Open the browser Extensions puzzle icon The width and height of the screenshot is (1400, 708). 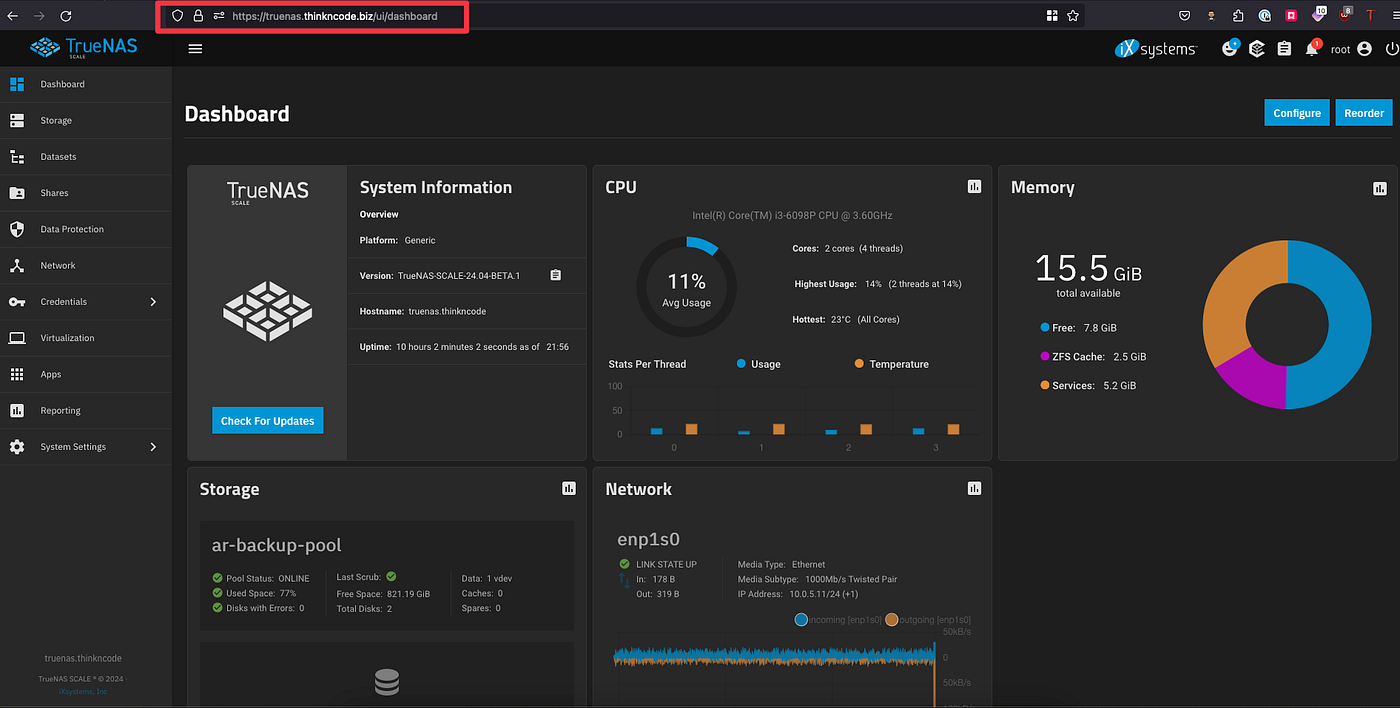[1239, 16]
